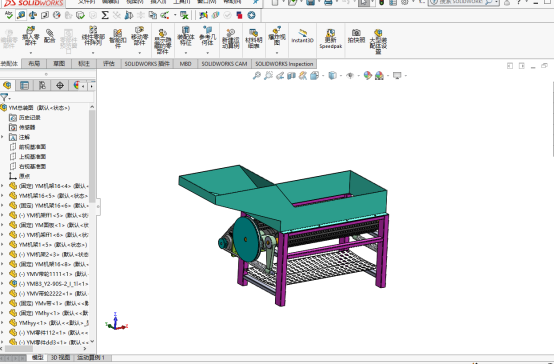Click the Reference Geometry (参考几何体) tool
Image resolution: width=554 pixels, height=364 pixels.
[x=207, y=35]
